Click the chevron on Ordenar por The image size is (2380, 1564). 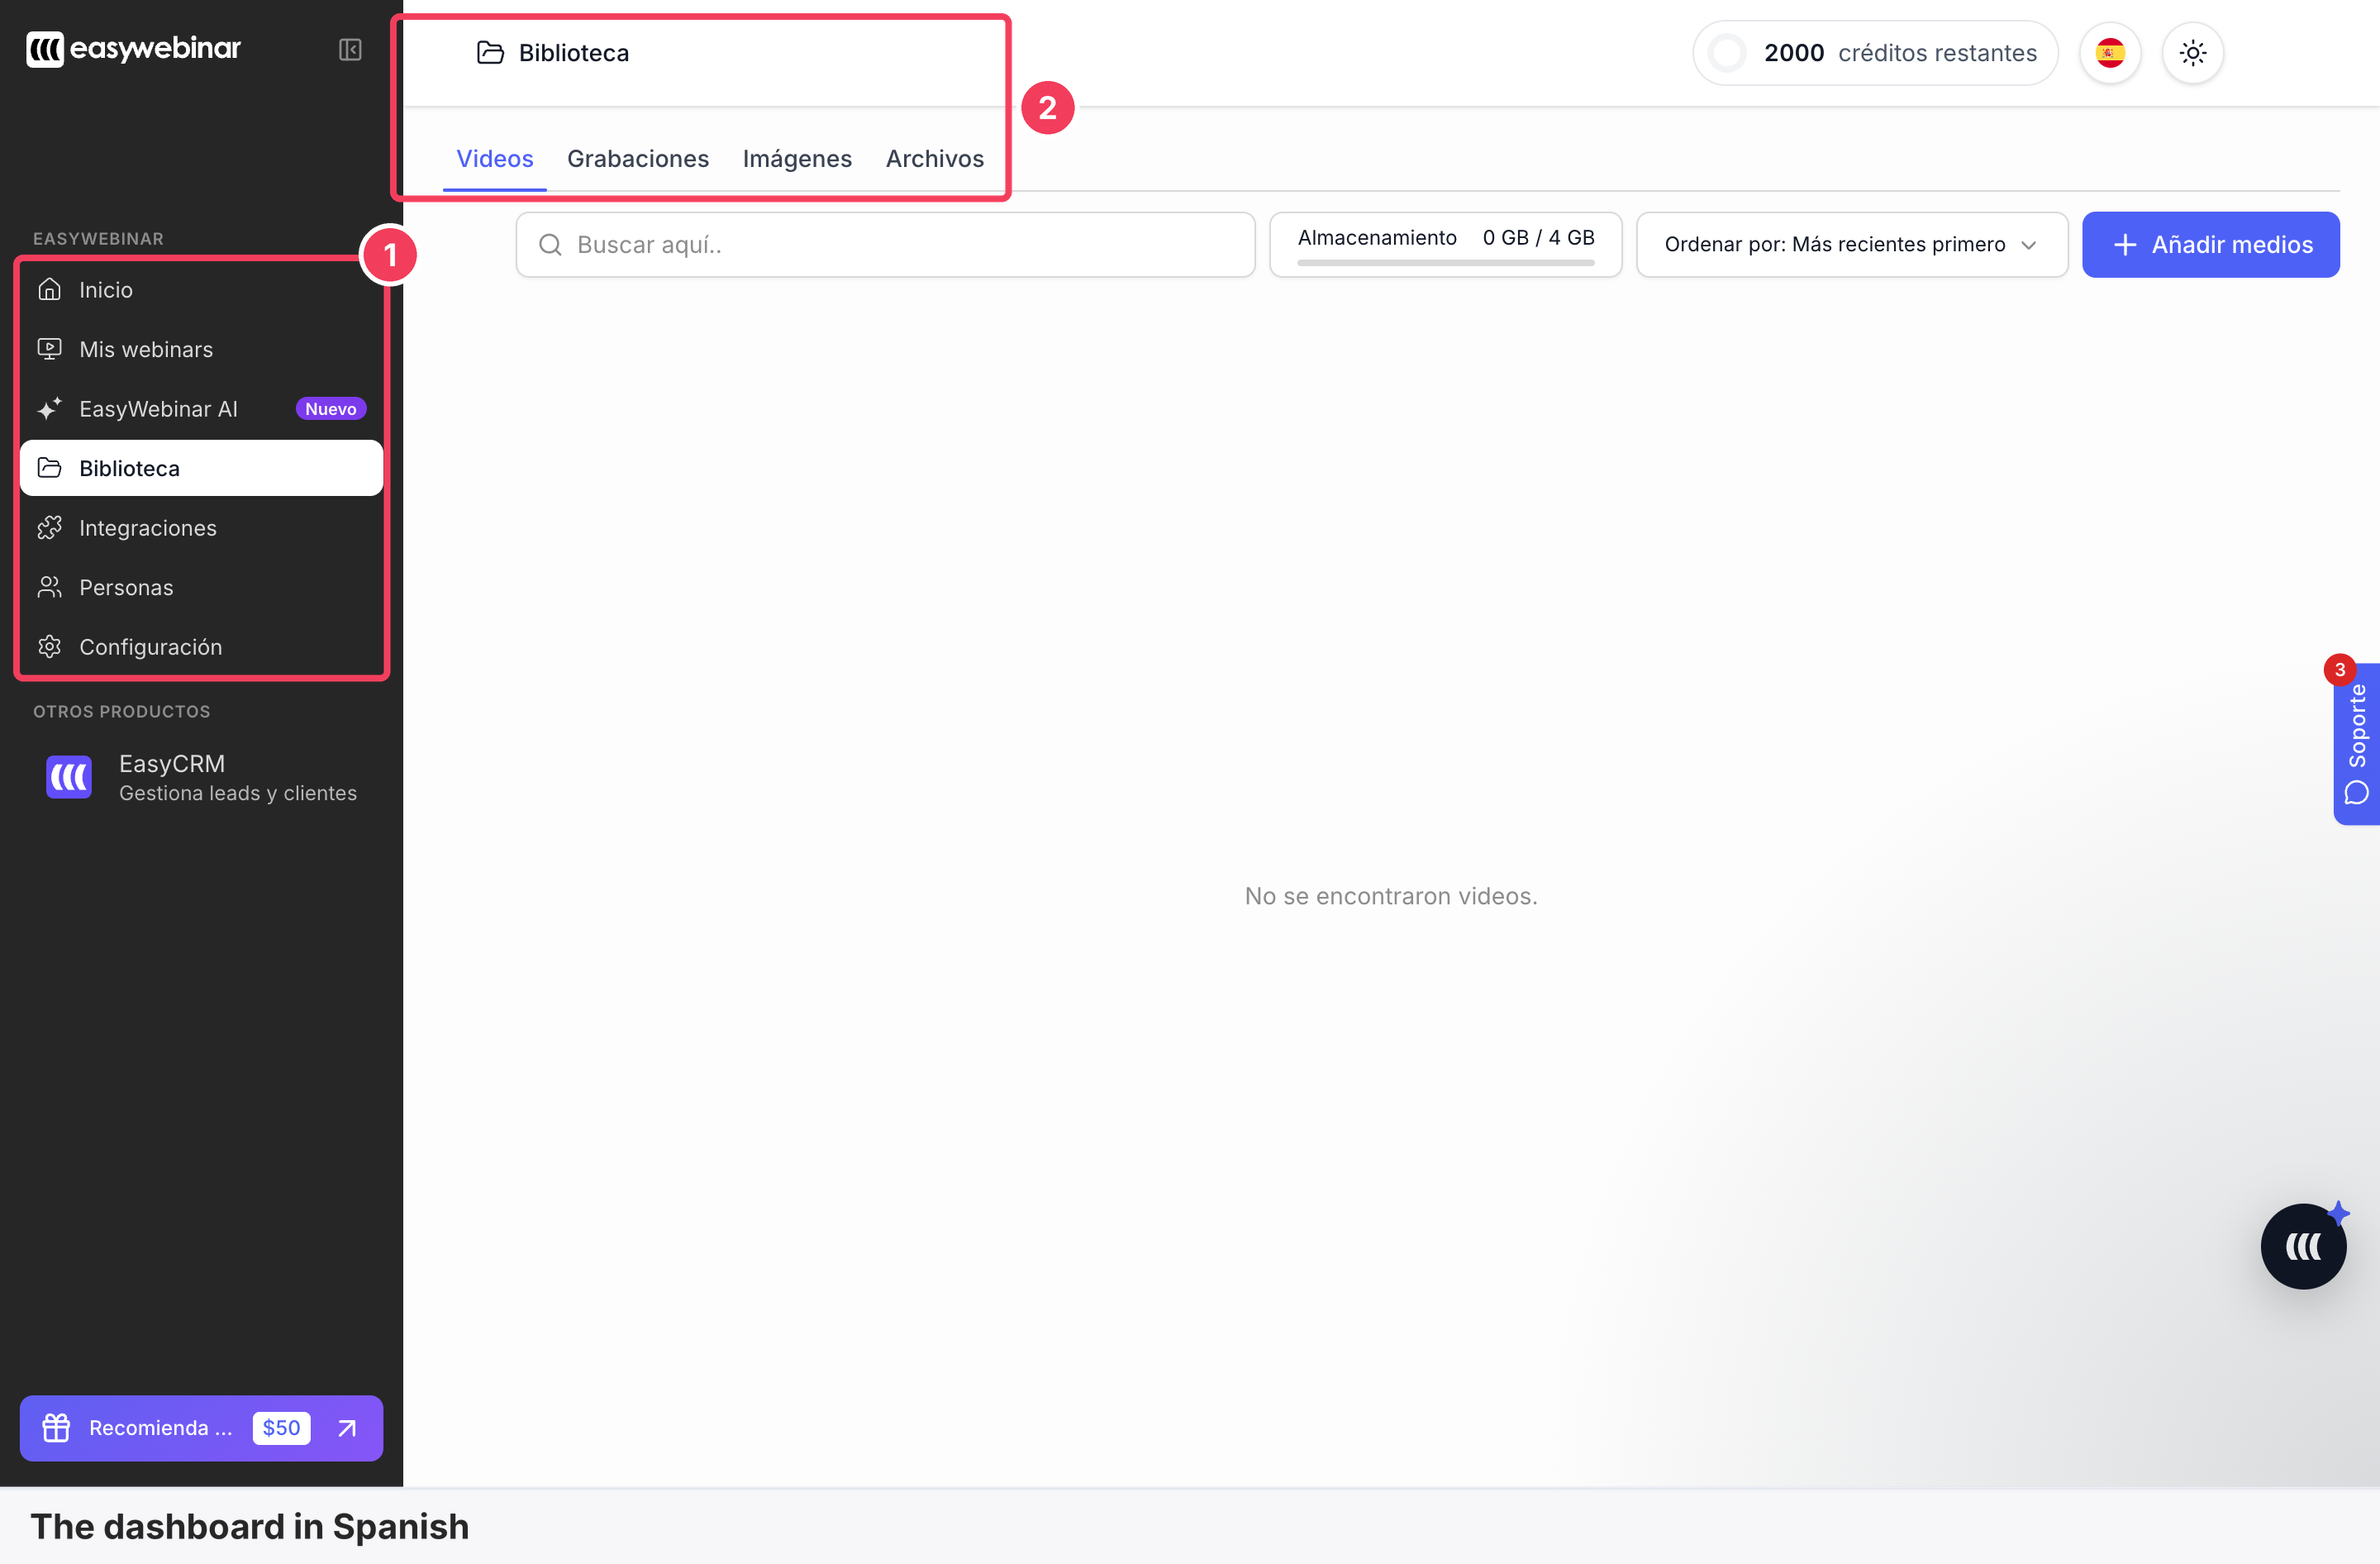(2029, 245)
